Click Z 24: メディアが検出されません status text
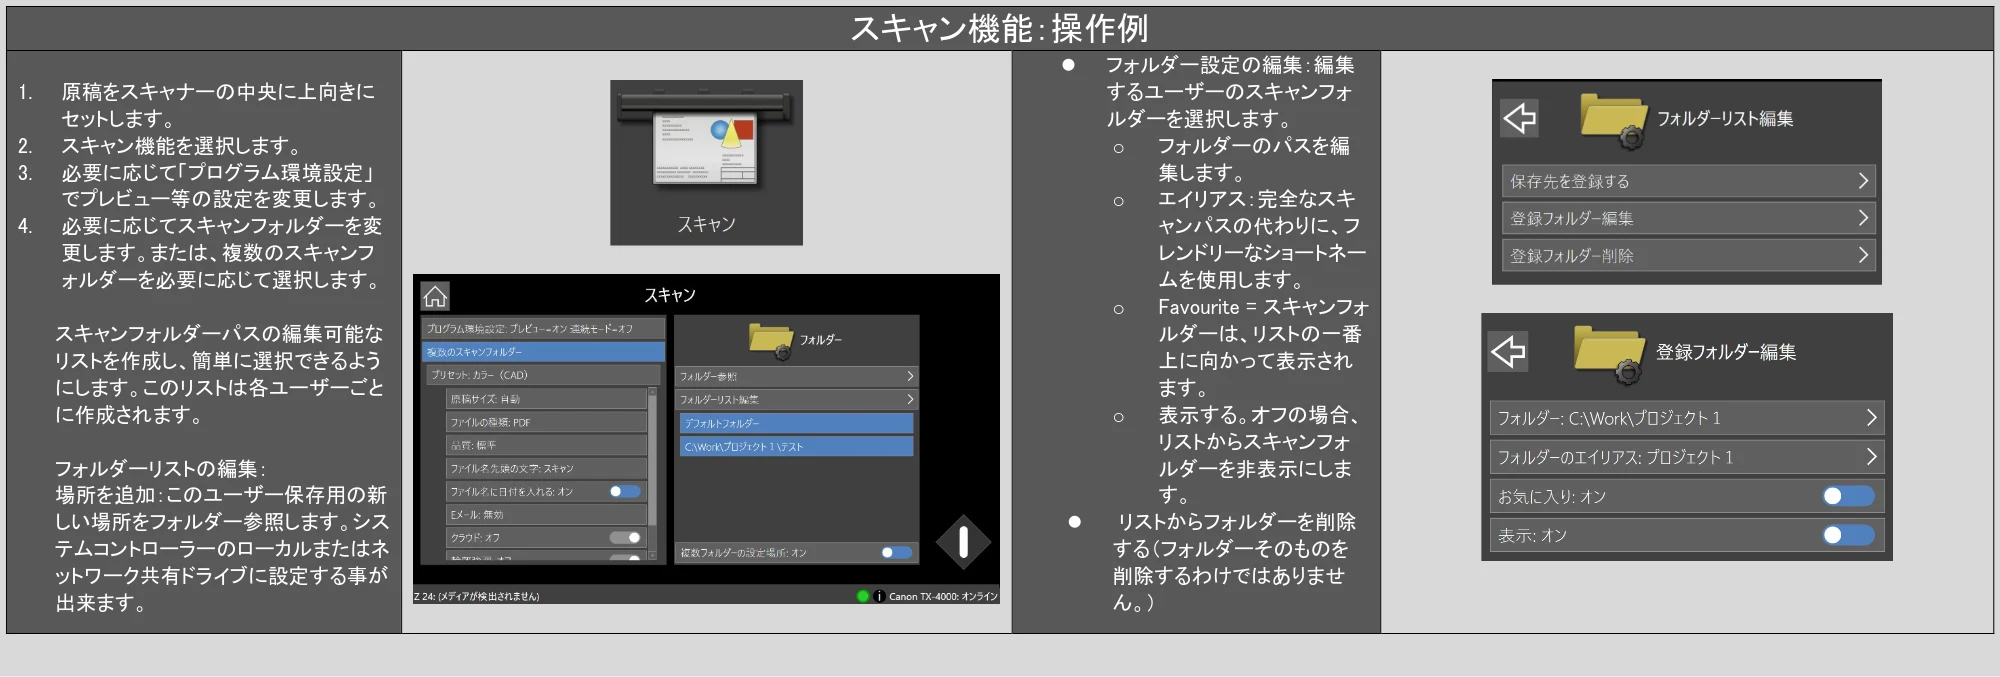This screenshot has height=677, width=2000. (477, 596)
